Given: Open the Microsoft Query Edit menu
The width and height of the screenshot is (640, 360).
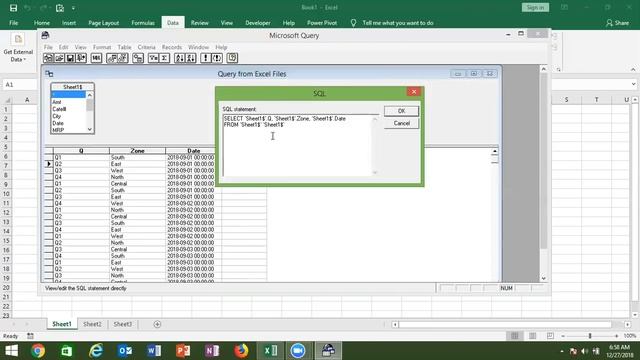Looking at the screenshot, I should (63, 47).
